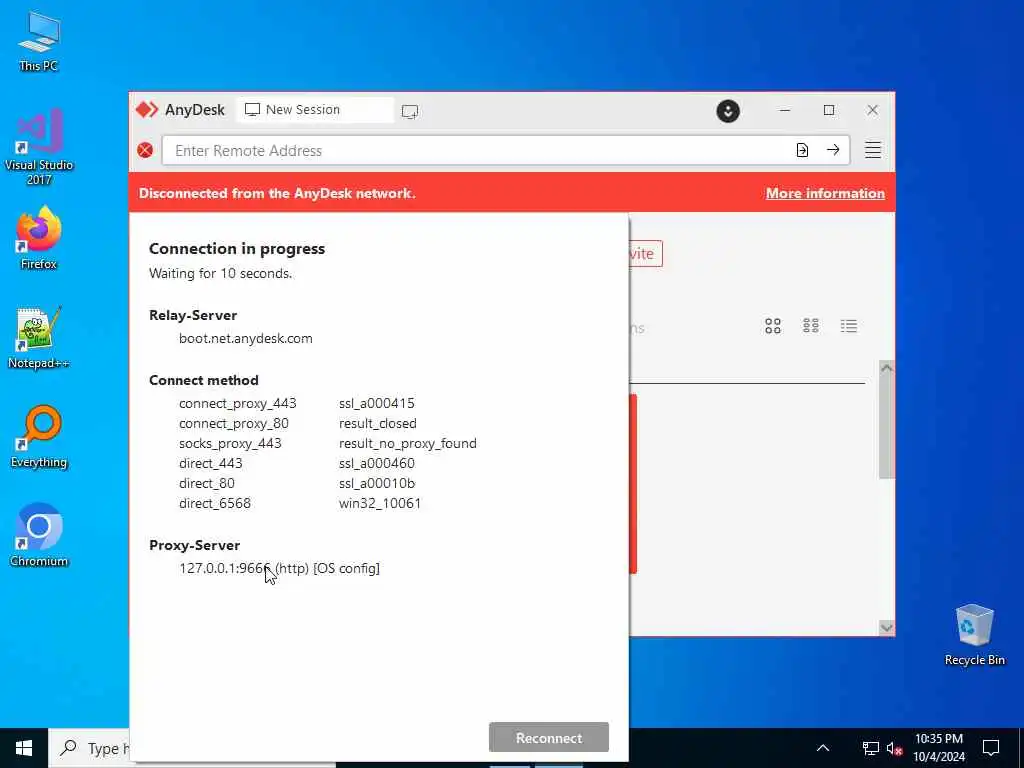Click the scrollbar up arrow in AnyDesk
Image resolution: width=1024 pixels, height=768 pixels.
click(x=886, y=368)
